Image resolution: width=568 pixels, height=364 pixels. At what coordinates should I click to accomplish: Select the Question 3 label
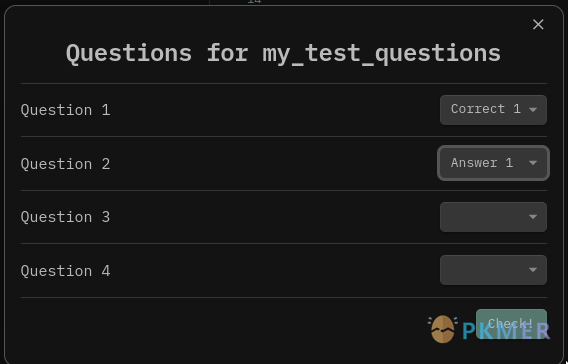click(65, 217)
